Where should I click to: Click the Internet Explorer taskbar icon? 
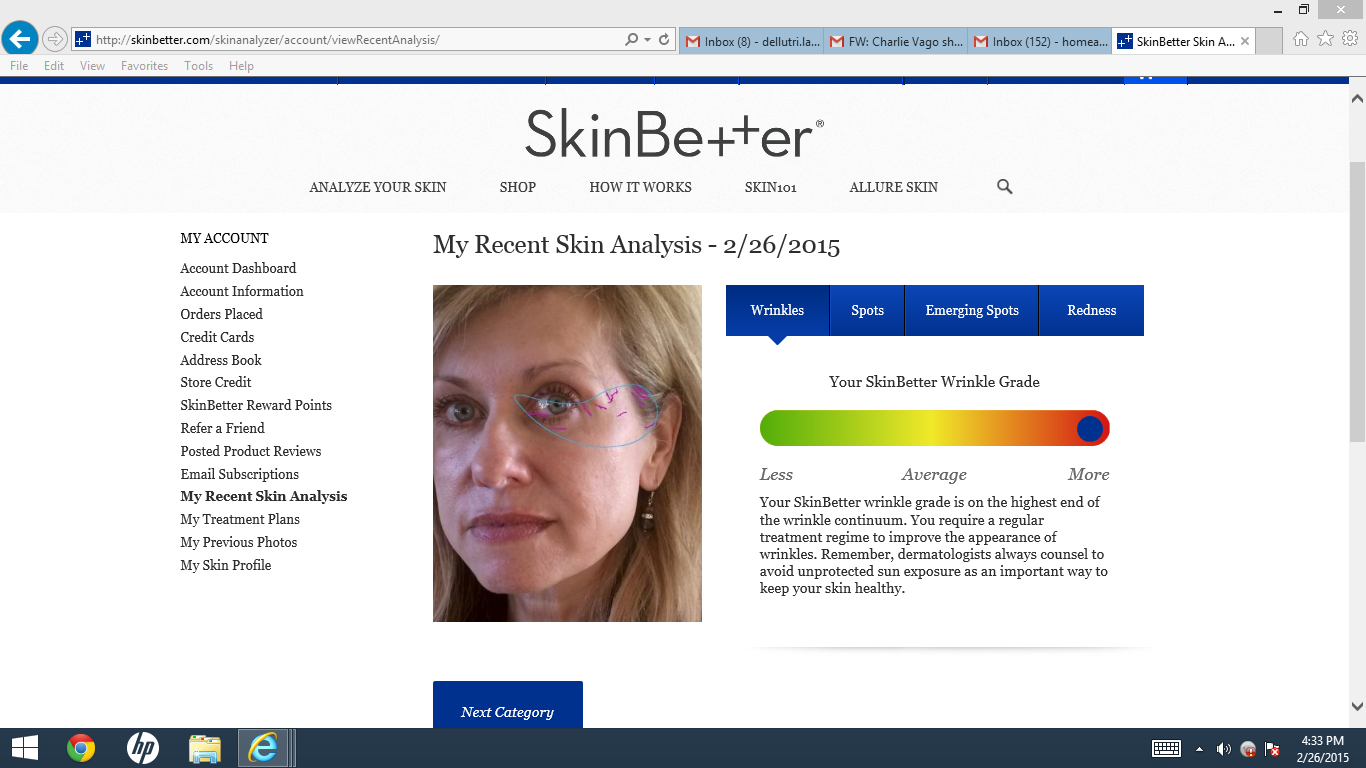pos(263,748)
